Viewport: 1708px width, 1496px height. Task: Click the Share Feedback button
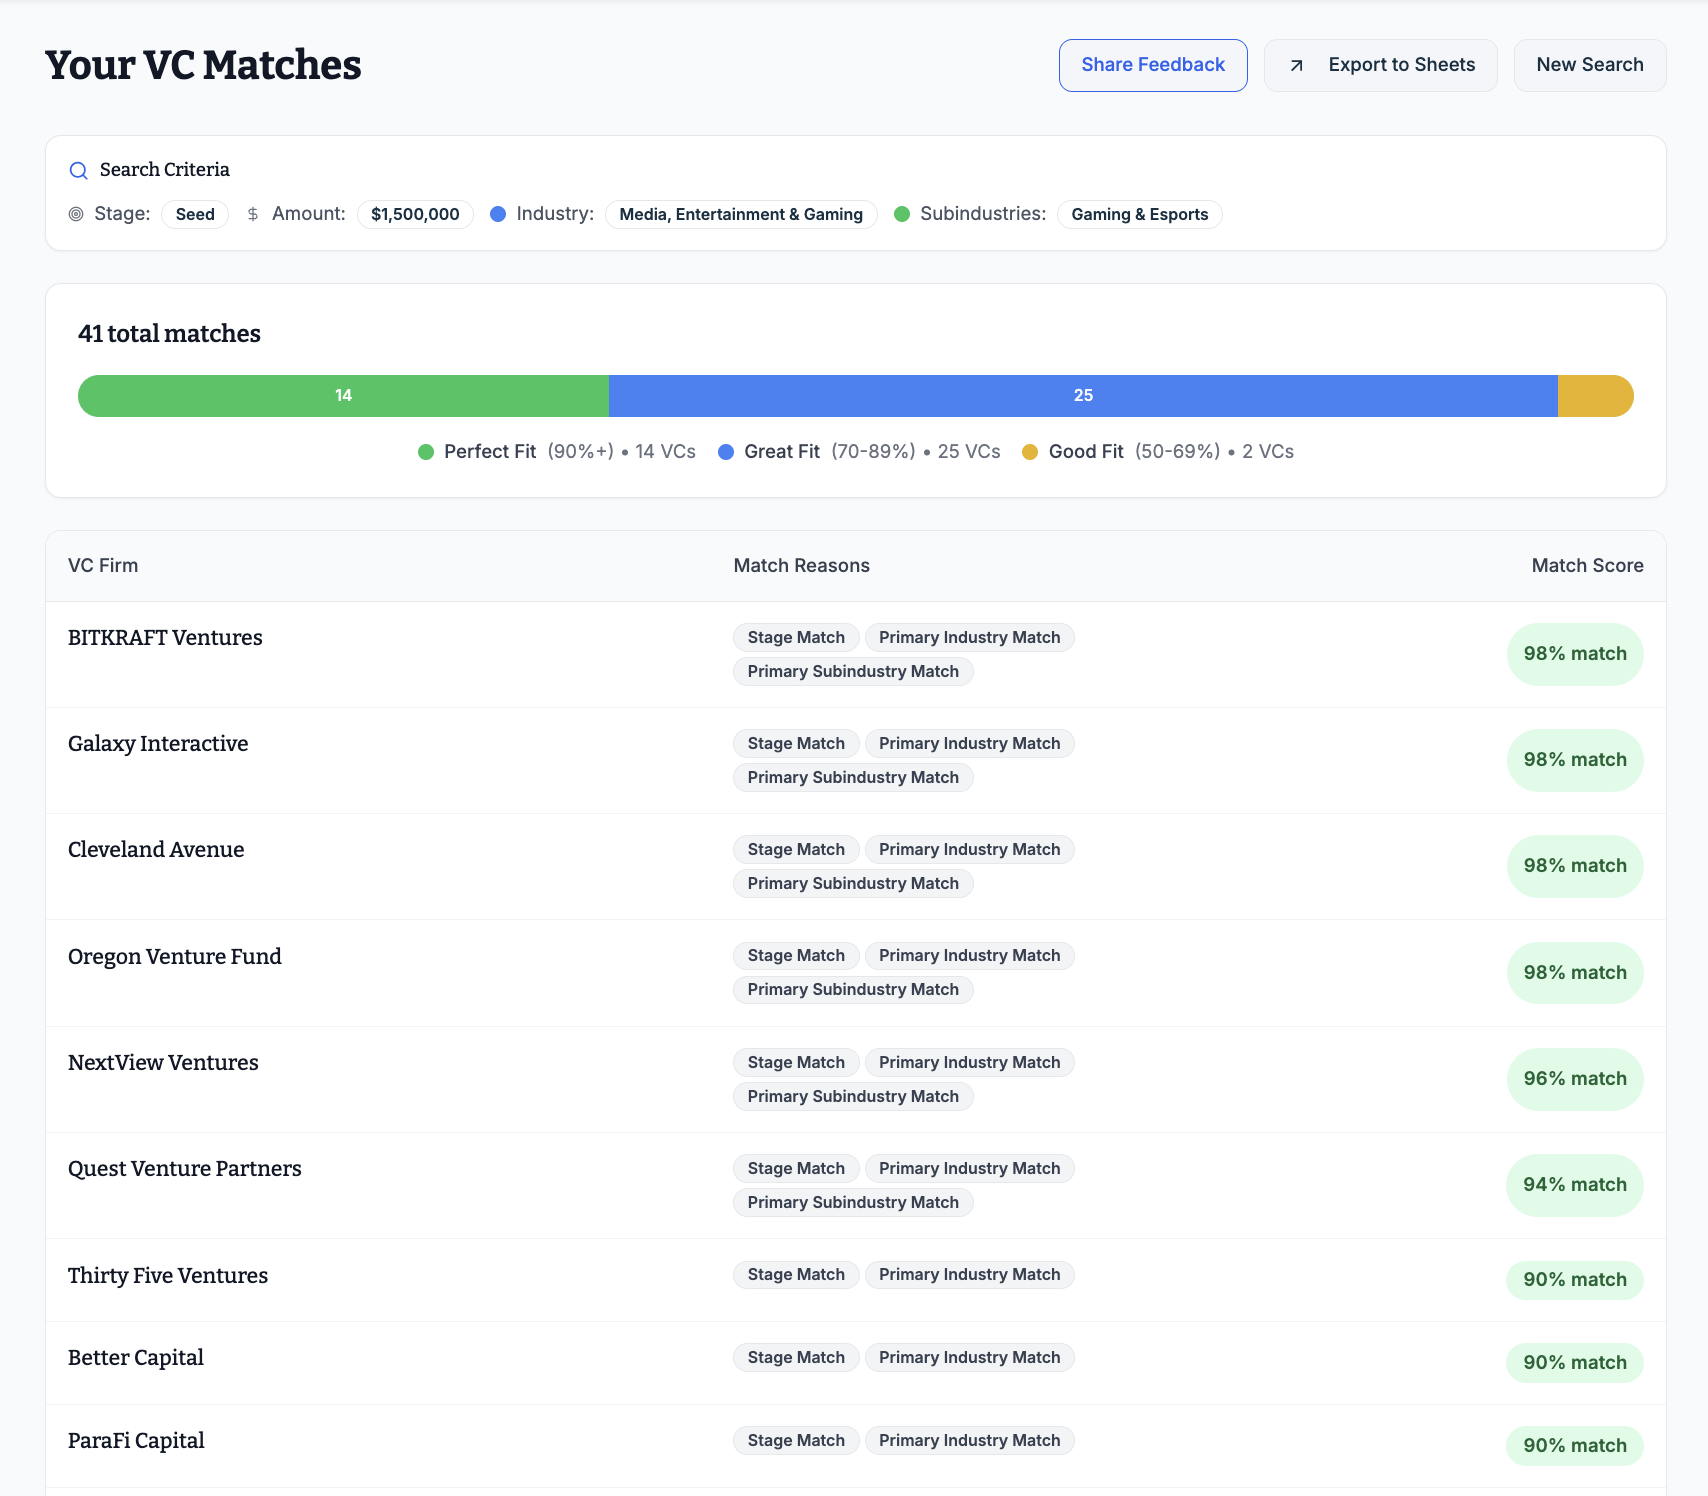1152,65
